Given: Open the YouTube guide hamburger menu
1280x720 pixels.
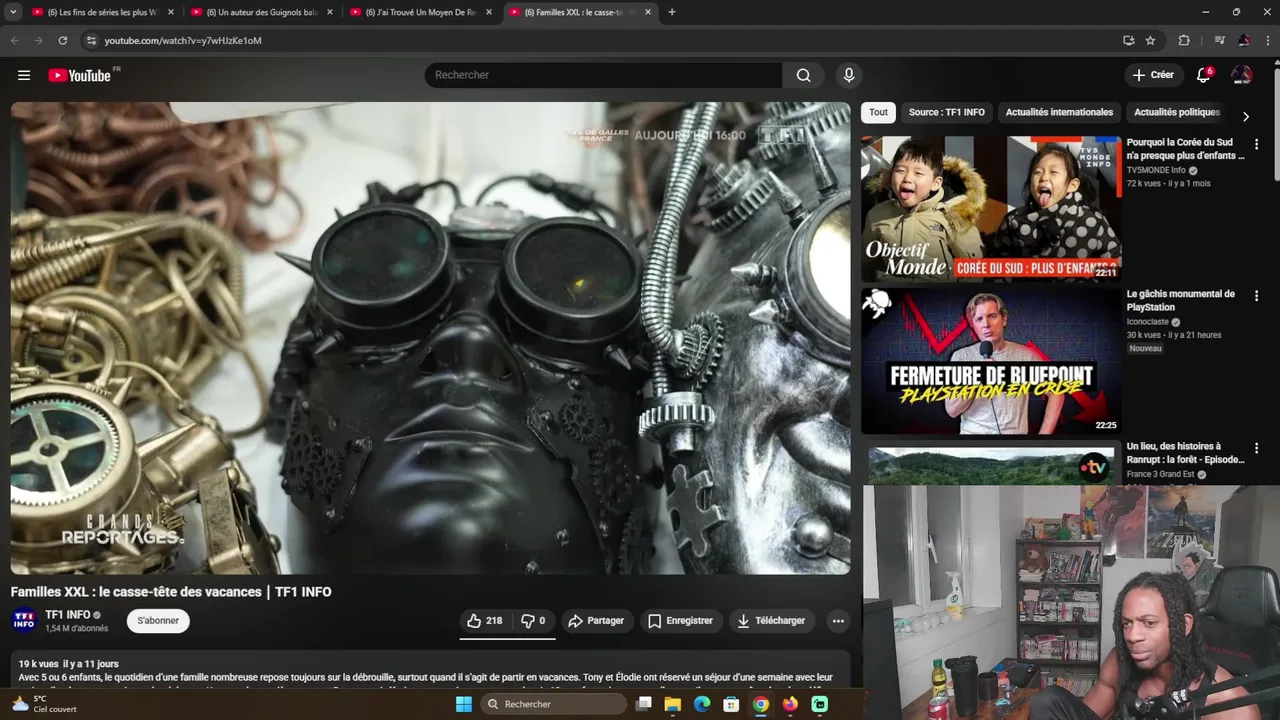Looking at the screenshot, I should tap(24, 75).
